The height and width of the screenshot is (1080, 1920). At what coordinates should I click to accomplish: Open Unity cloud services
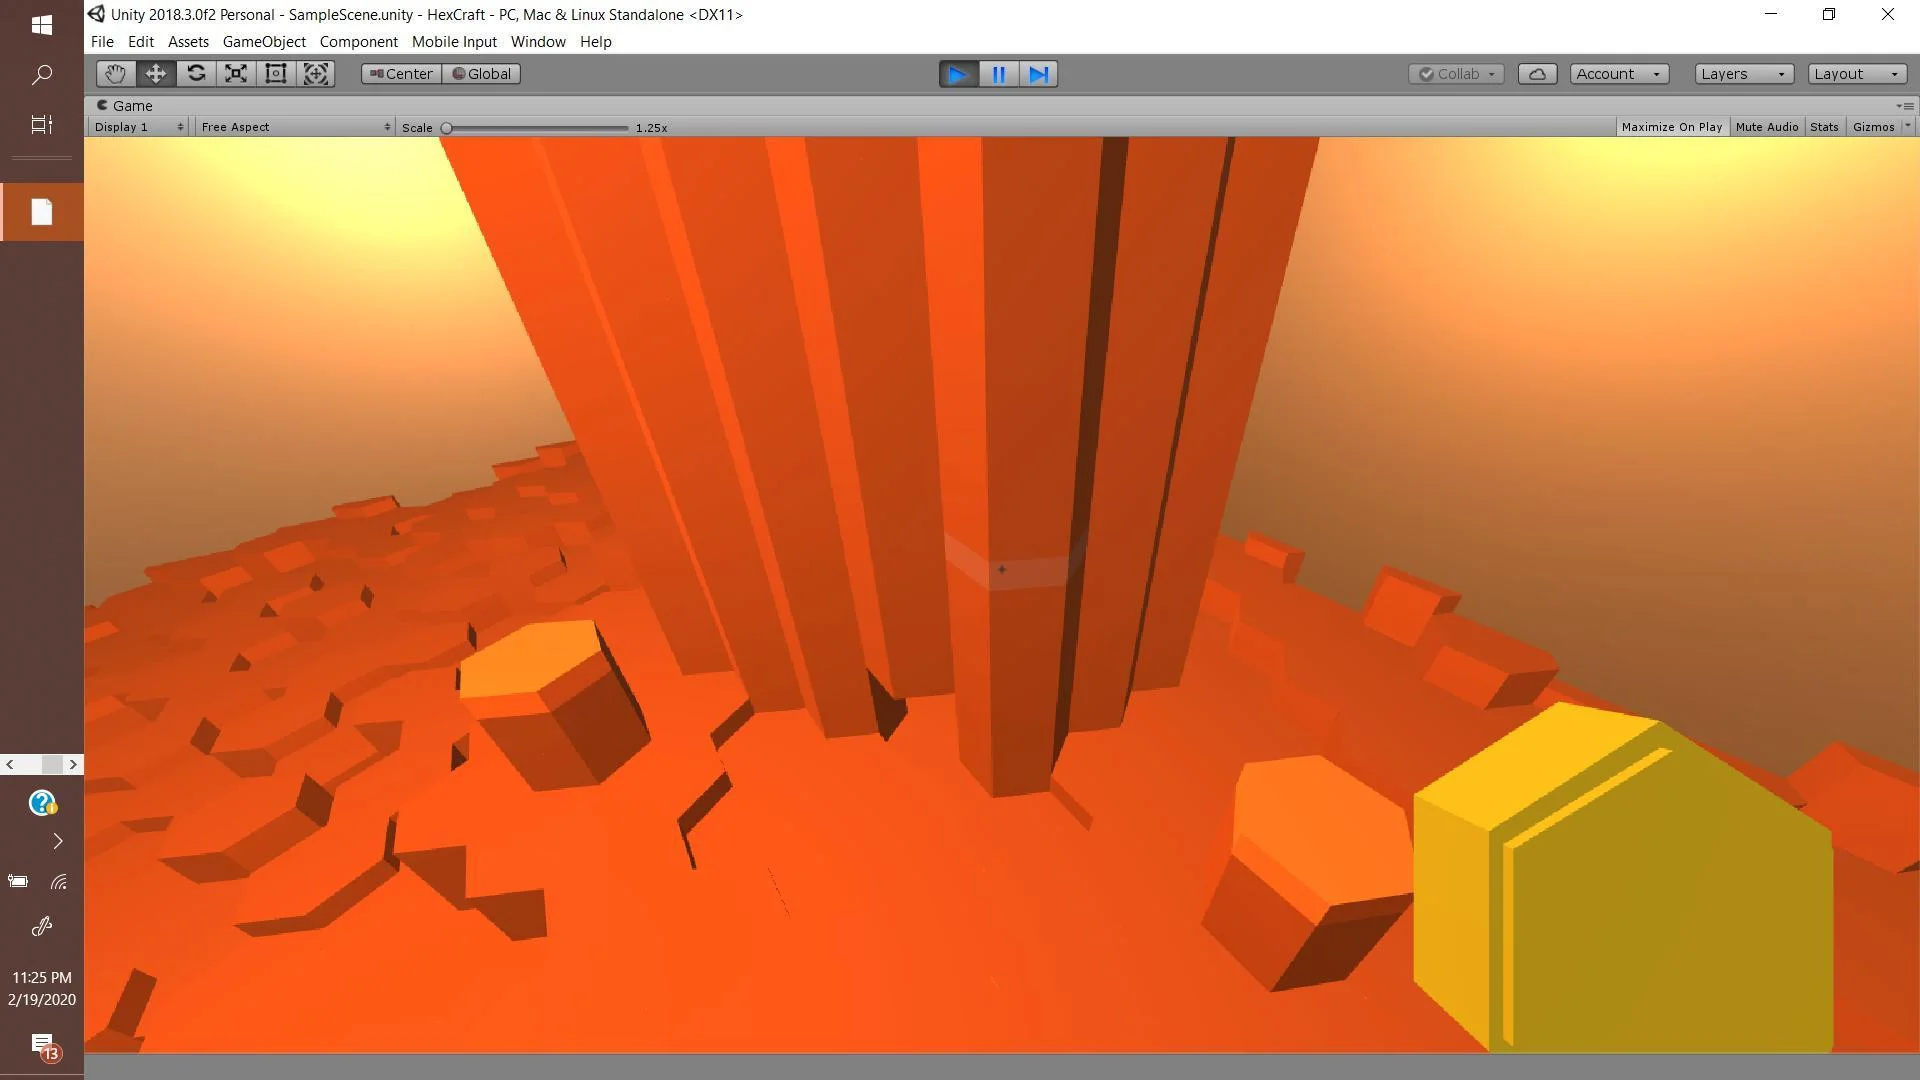tap(1537, 74)
